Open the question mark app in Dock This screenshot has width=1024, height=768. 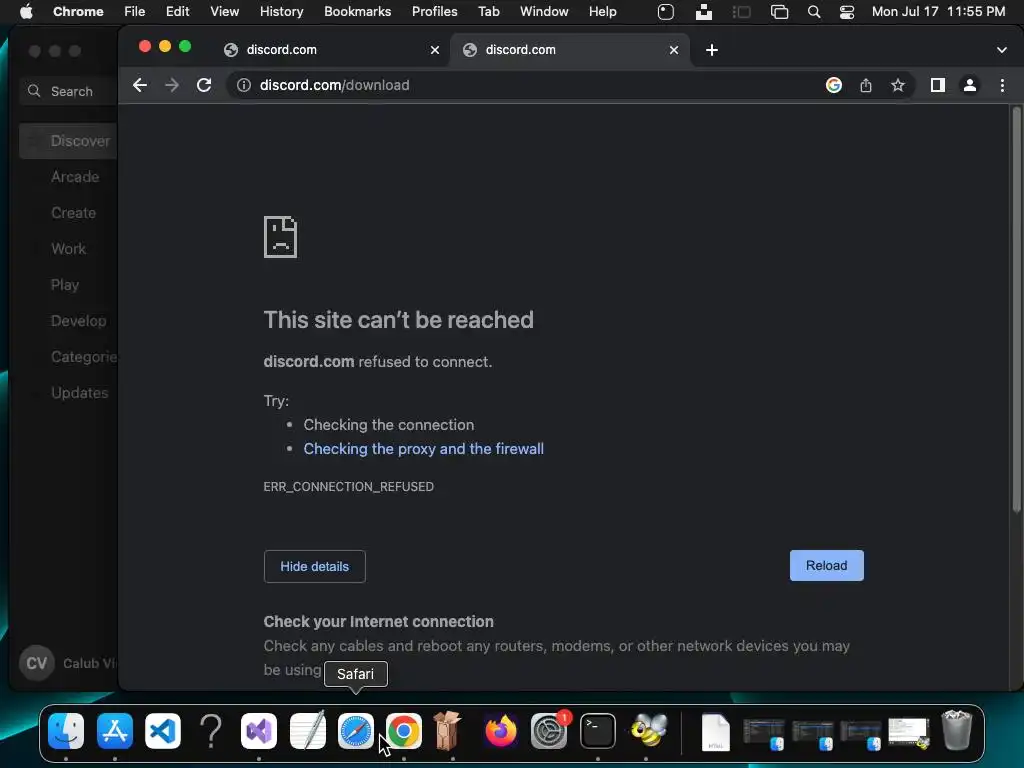coord(211,731)
